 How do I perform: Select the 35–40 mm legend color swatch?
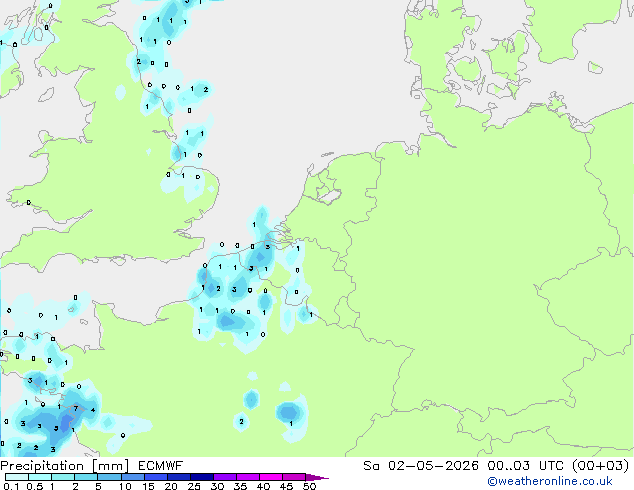248,477
